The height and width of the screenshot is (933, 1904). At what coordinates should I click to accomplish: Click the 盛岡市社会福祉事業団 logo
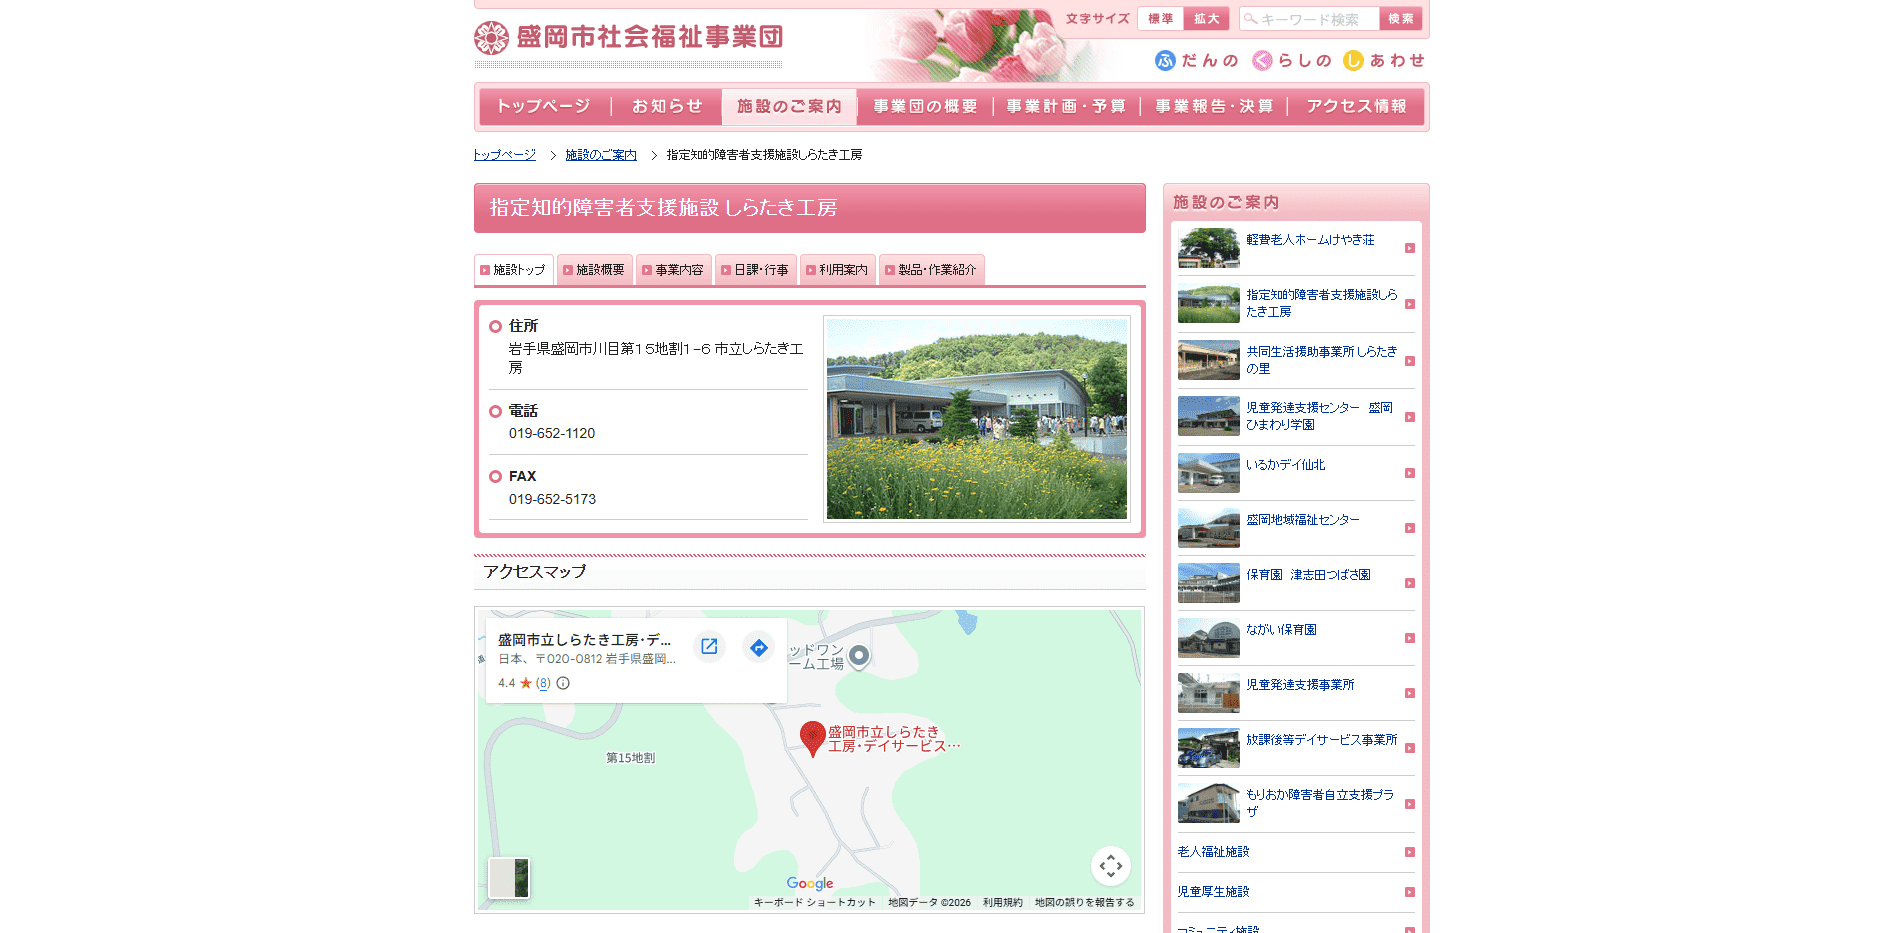628,37
